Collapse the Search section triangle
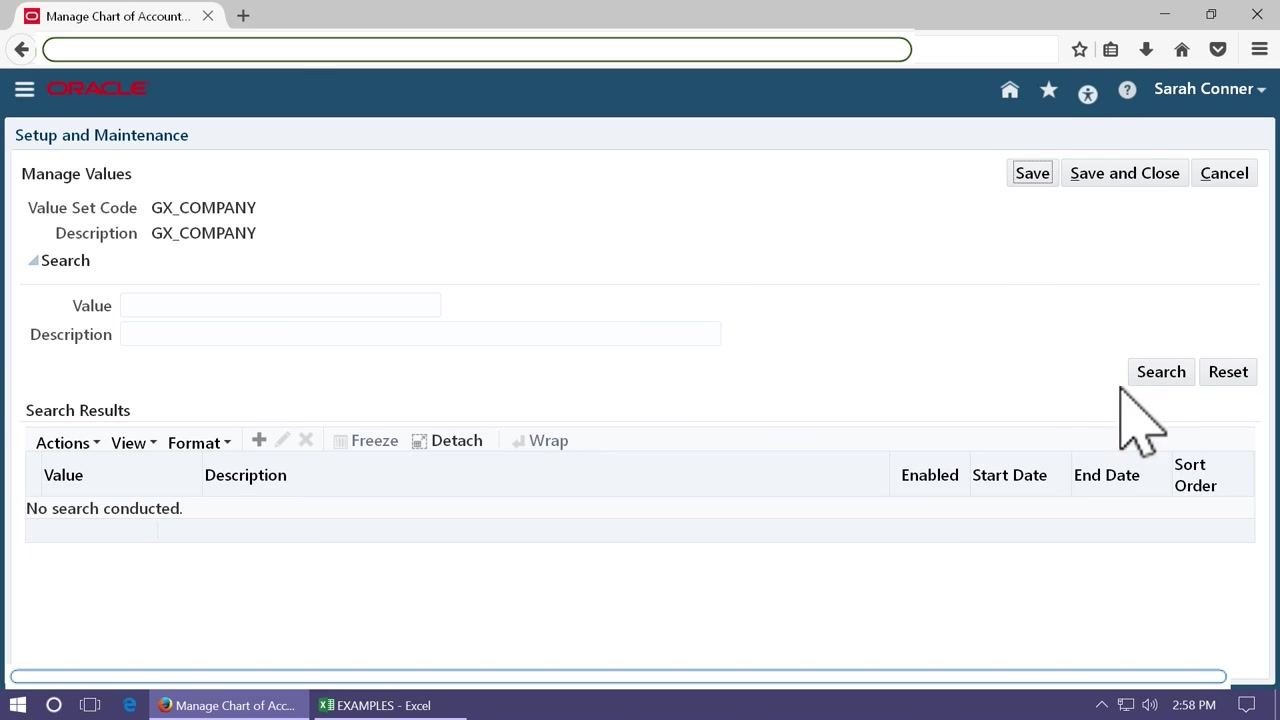The height and width of the screenshot is (720, 1280). tap(33, 260)
